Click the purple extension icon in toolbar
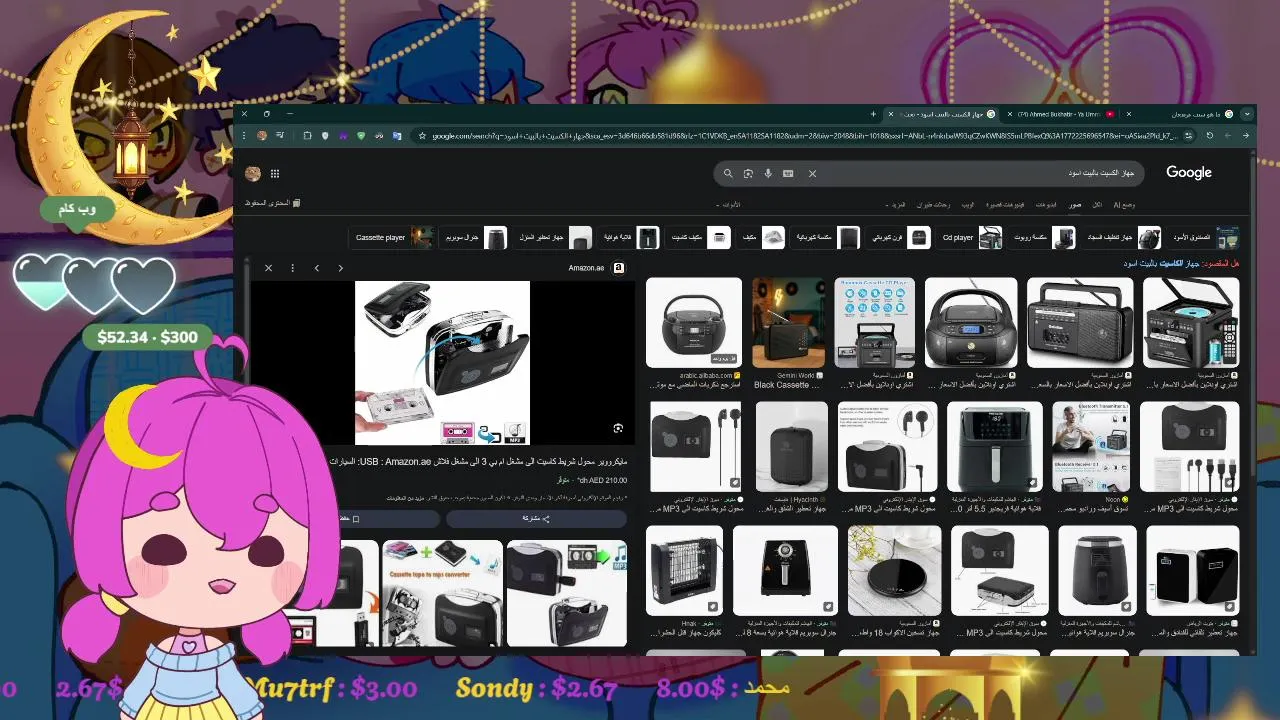This screenshot has height=720, width=1280. point(343,136)
